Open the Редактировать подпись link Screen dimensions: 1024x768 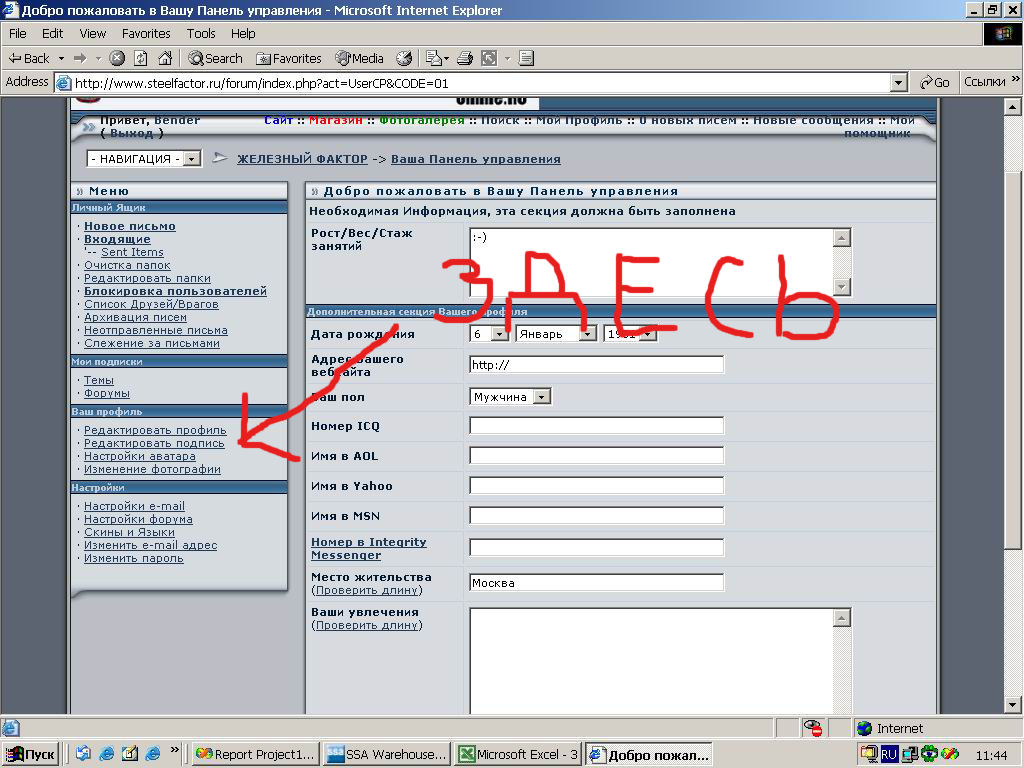coord(154,443)
